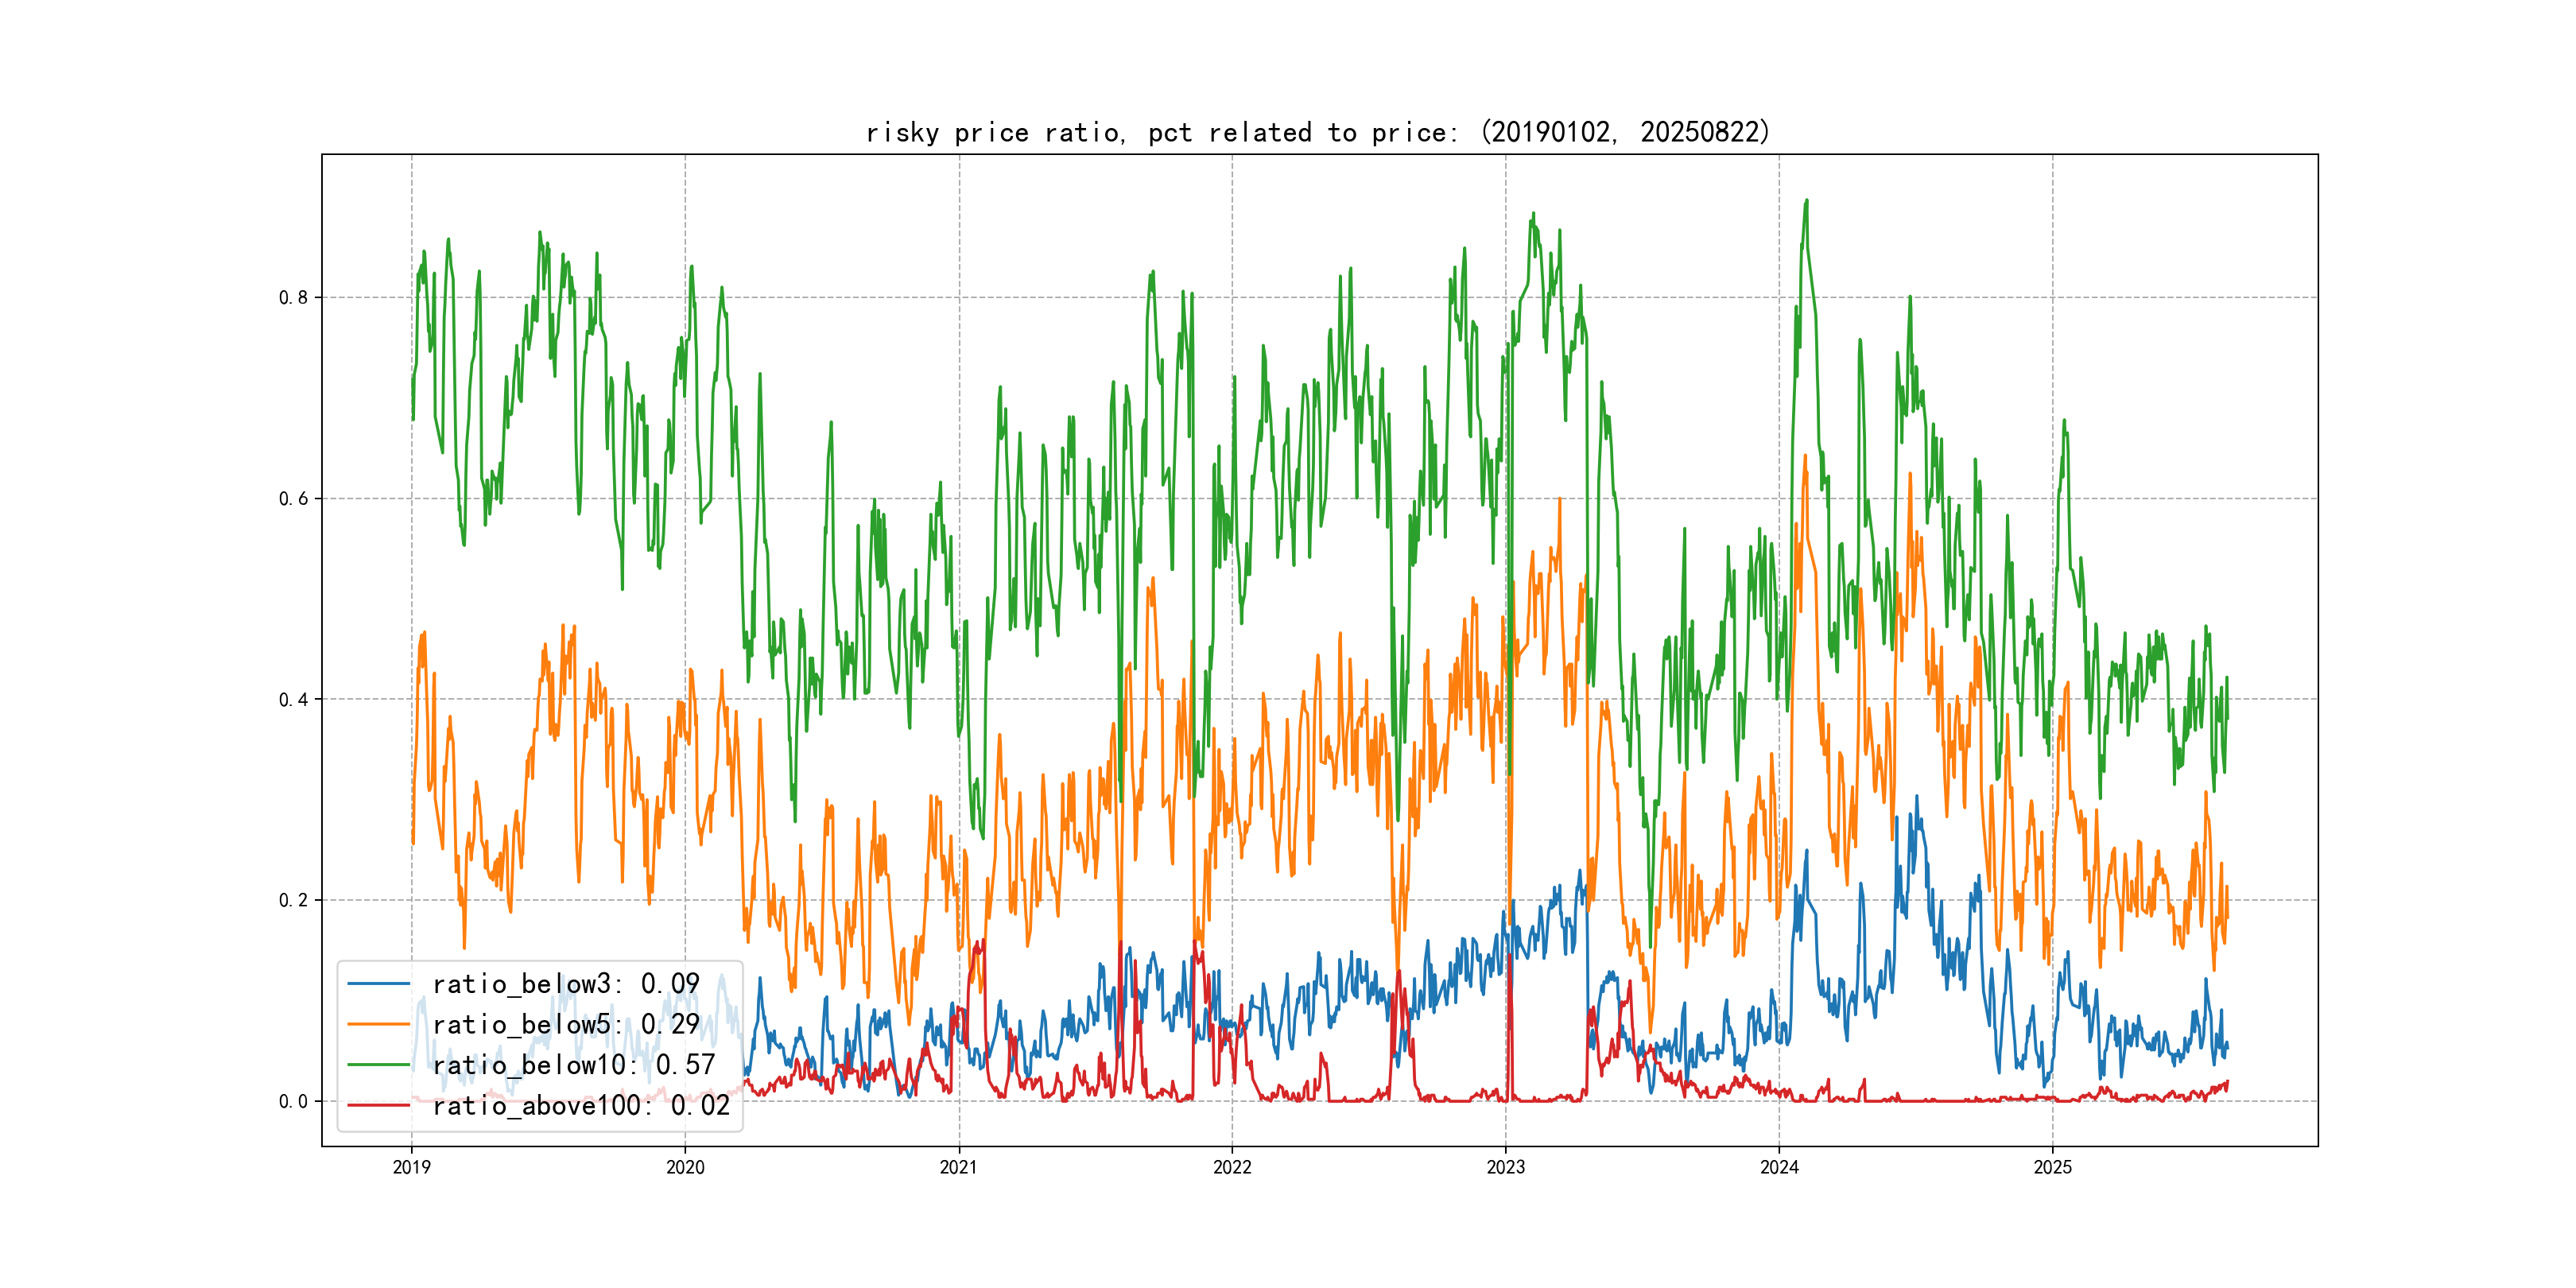Click the 0.0 y-axis tick label
Viewport: 2576px width, 1288px height.
293,1101
